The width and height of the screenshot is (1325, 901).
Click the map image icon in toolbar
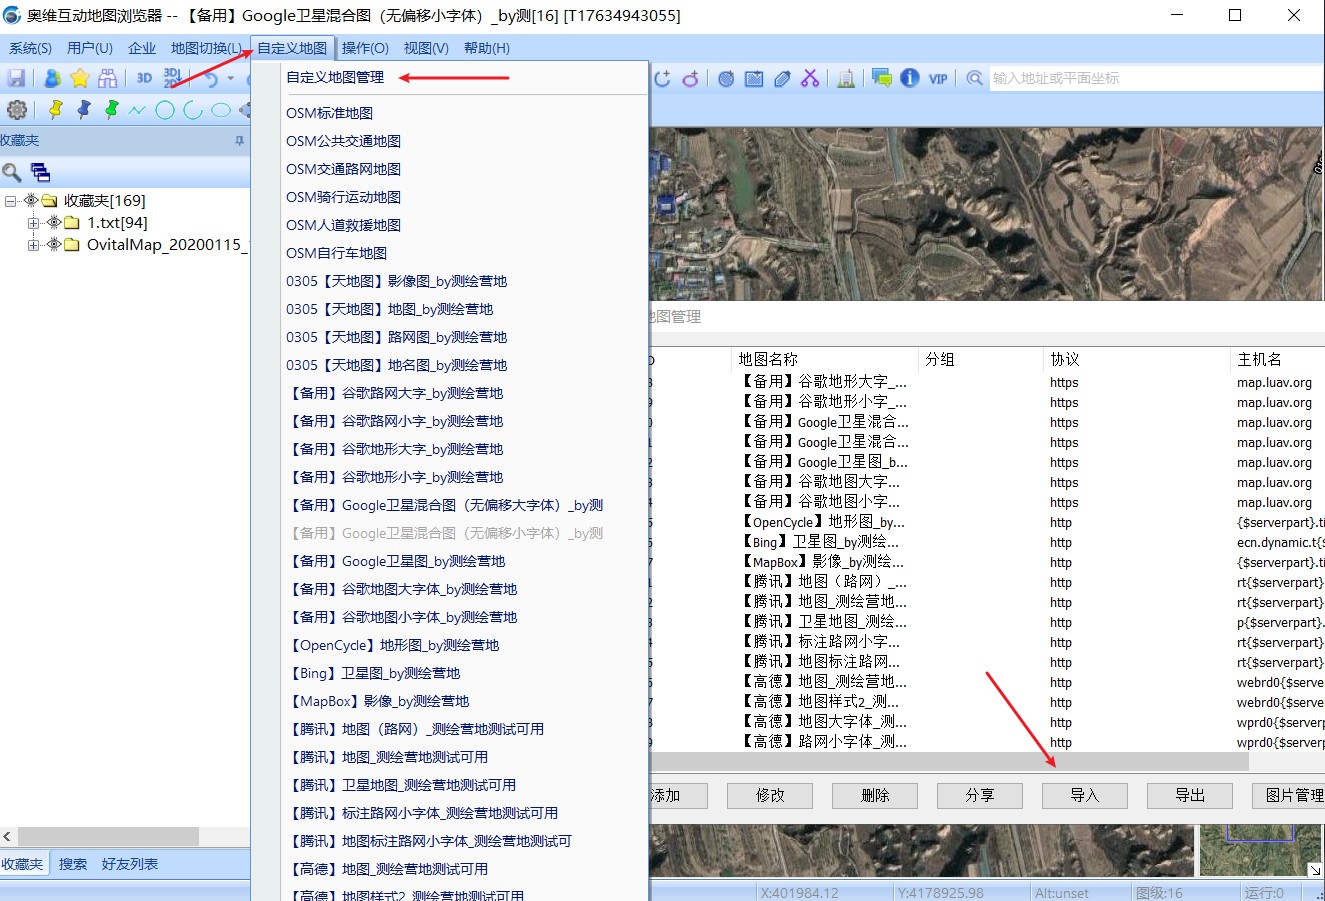(x=754, y=78)
